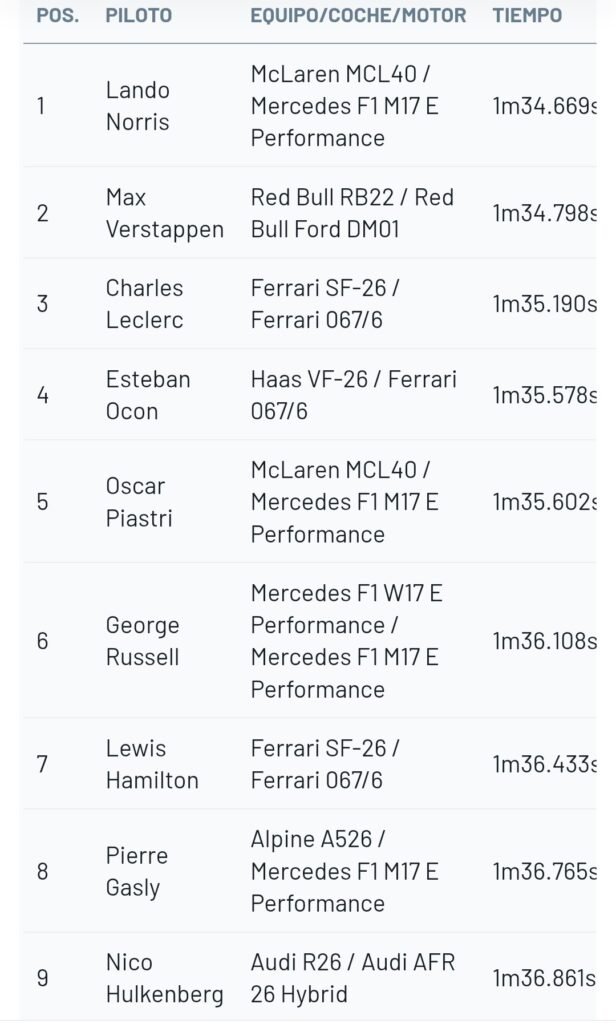Select Oscar Piastri's name

tap(139, 501)
